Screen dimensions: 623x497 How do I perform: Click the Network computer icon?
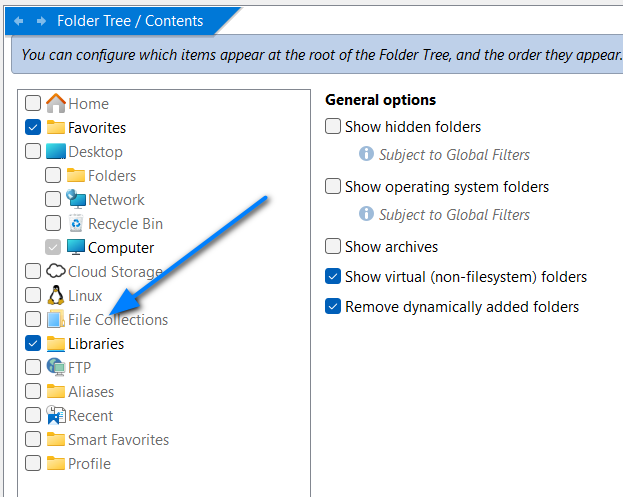pos(75,199)
